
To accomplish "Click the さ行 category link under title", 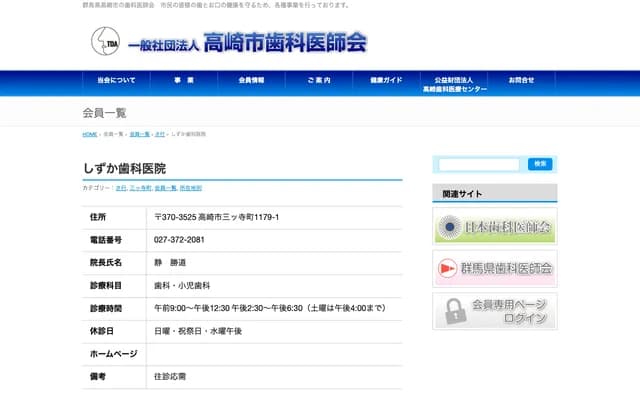I will tap(121, 188).
